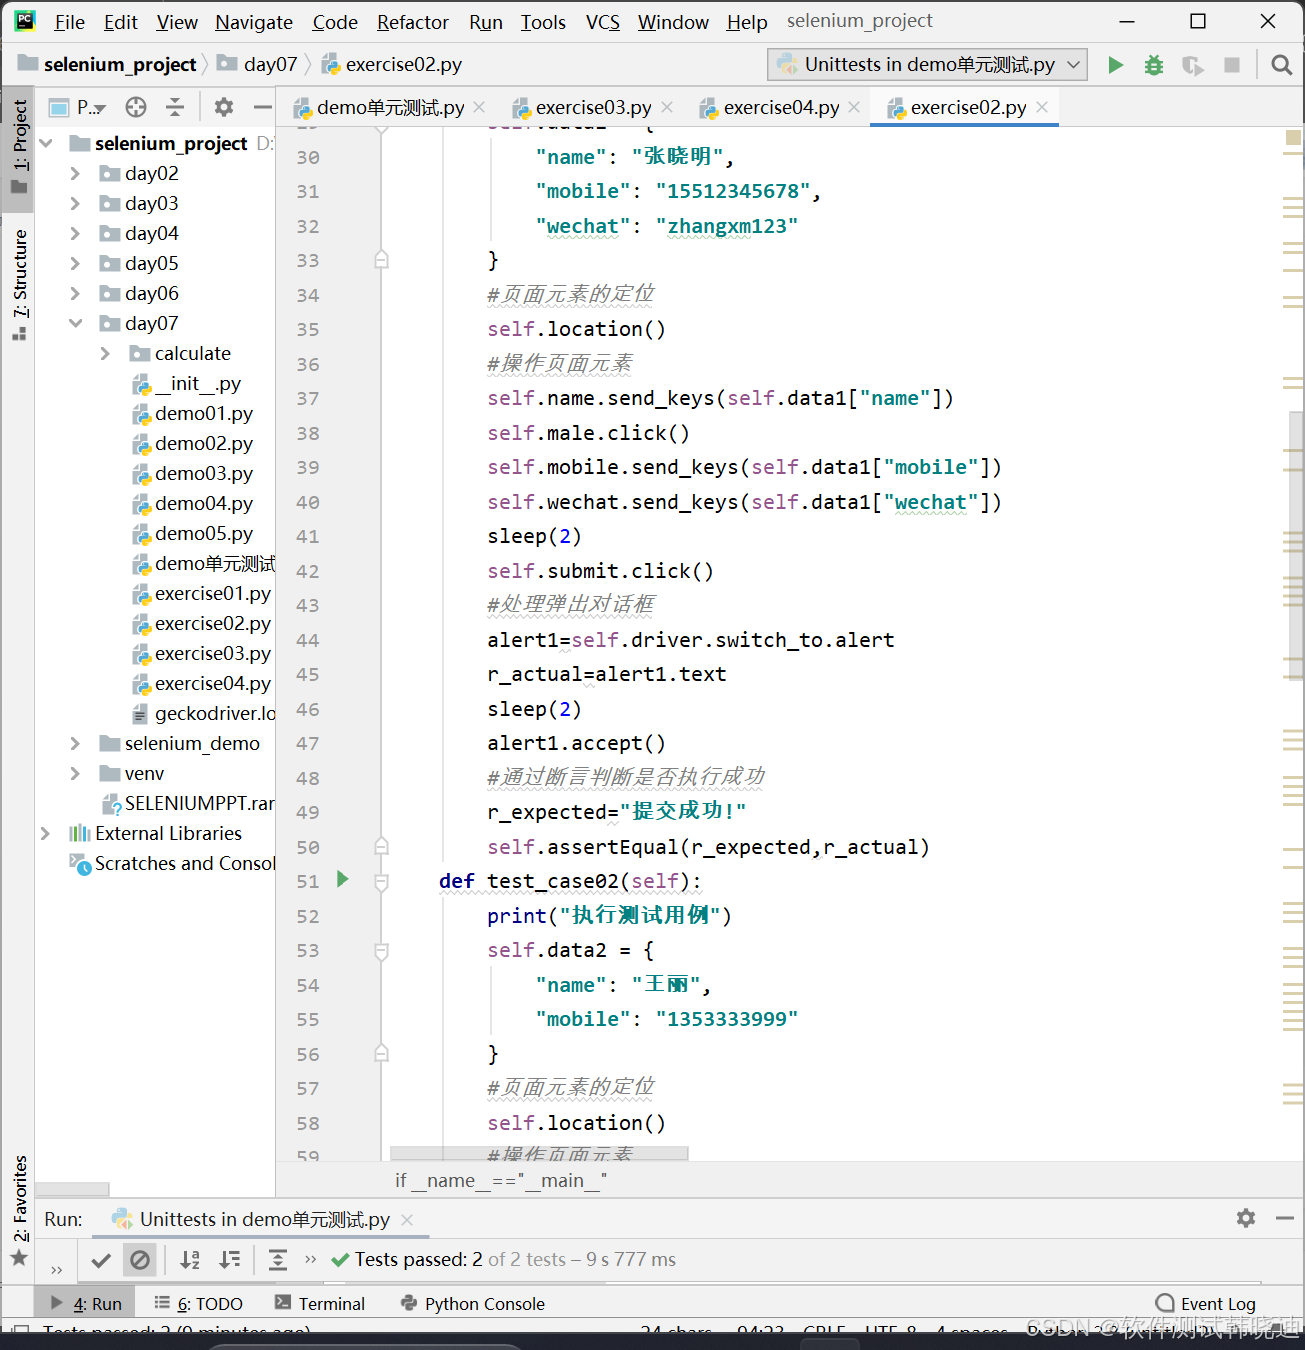The width and height of the screenshot is (1305, 1350).
Task: Click the Locate current file target icon
Action: (x=136, y=107)
